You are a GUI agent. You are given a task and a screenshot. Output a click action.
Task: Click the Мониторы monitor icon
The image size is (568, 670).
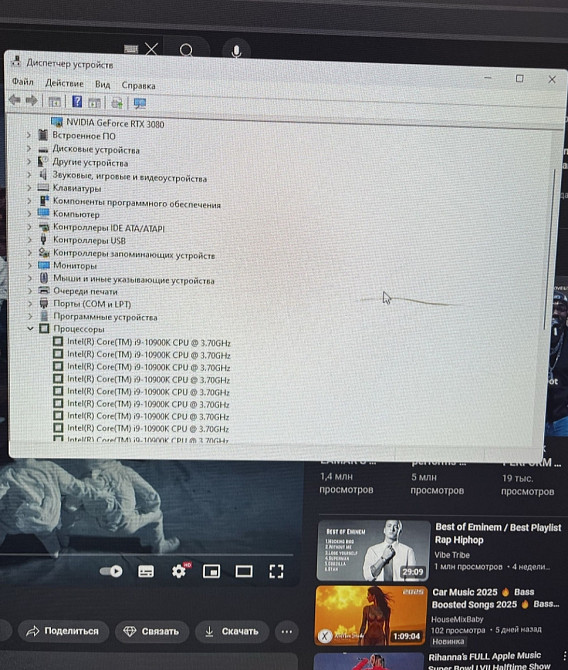44,265
